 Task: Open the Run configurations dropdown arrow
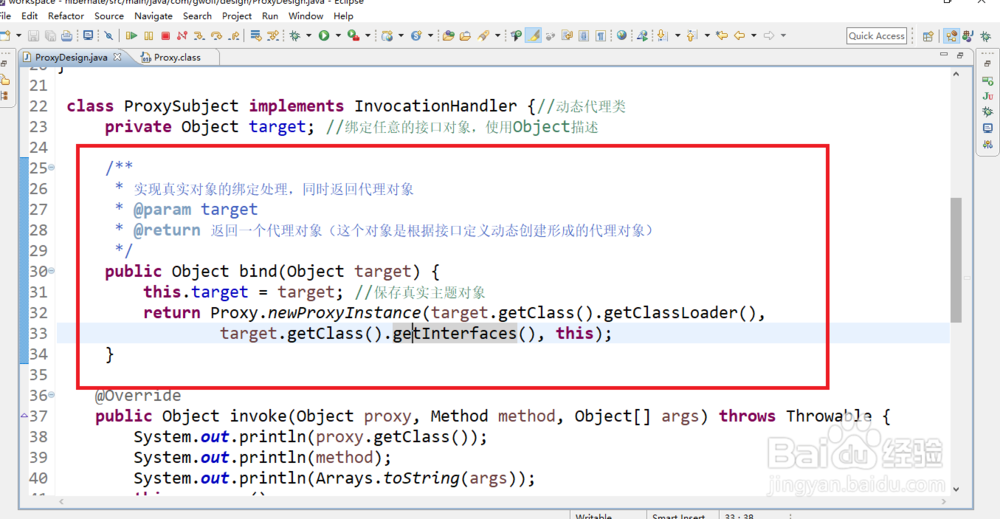[x=338, y=36]
